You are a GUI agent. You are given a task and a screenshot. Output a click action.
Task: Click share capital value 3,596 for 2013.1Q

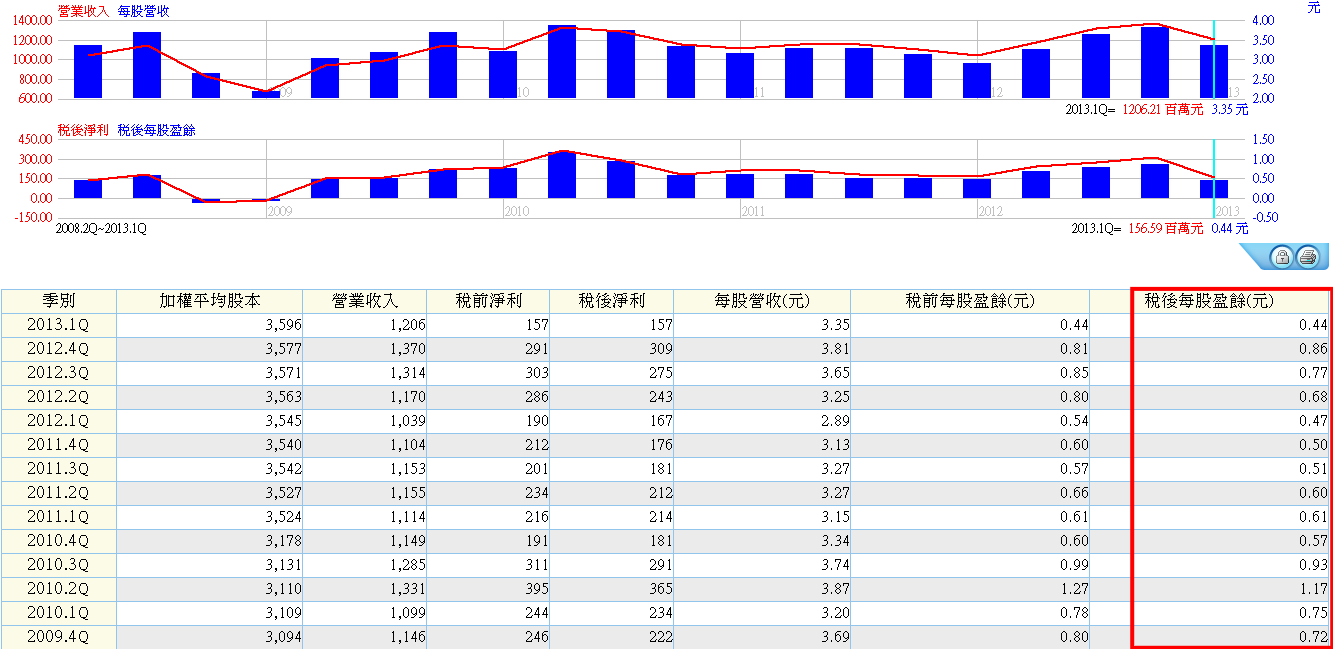[283, 325]
